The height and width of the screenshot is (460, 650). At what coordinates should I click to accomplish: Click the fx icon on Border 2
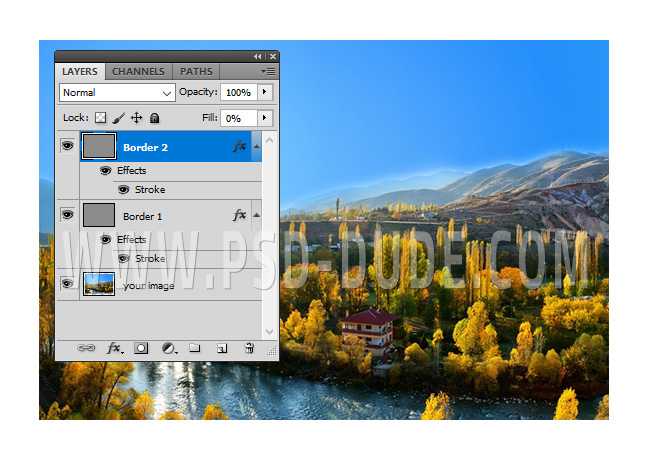coord(240,146)
